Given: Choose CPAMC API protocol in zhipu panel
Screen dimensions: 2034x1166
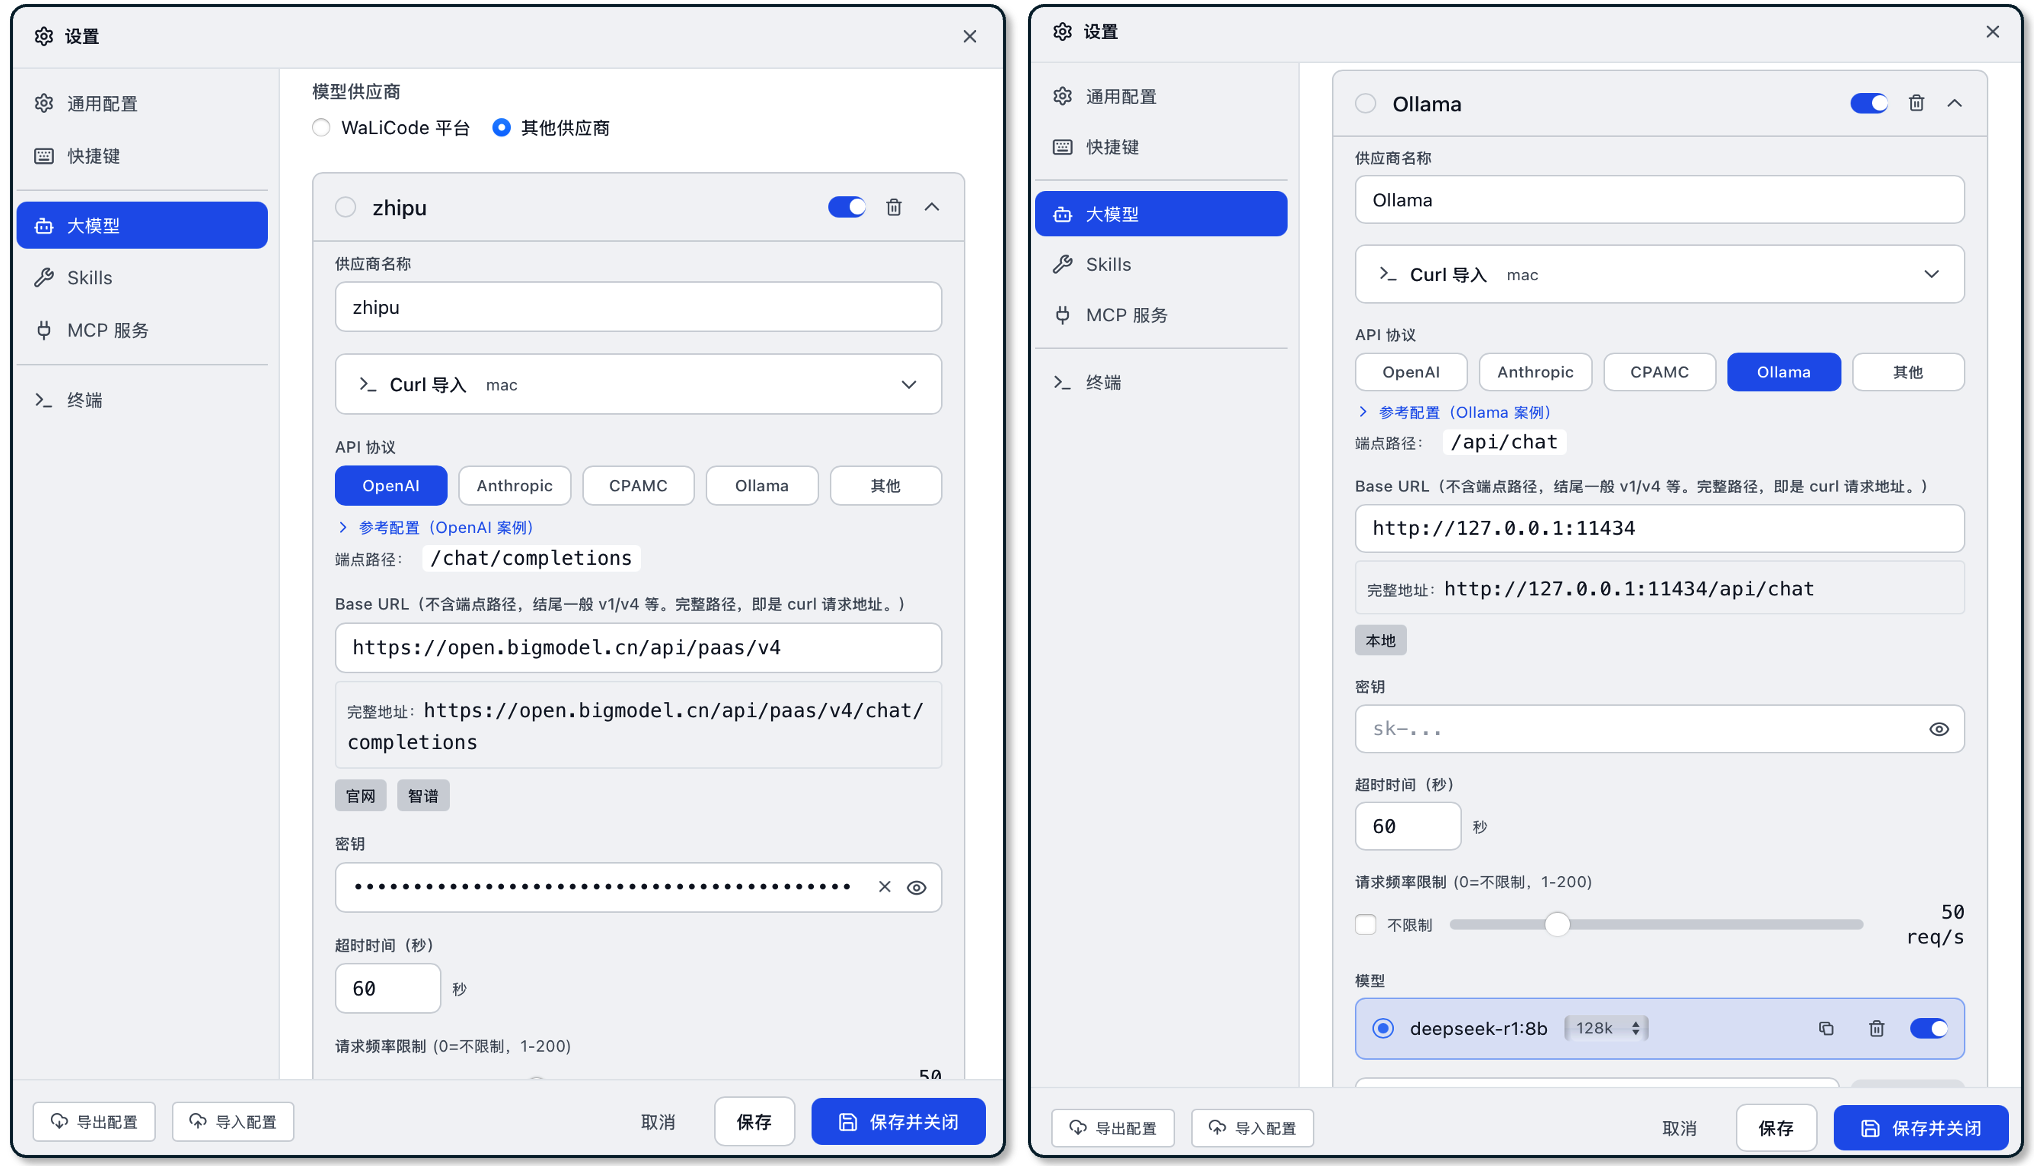Looking at the screenshot, I should [638, 486].
